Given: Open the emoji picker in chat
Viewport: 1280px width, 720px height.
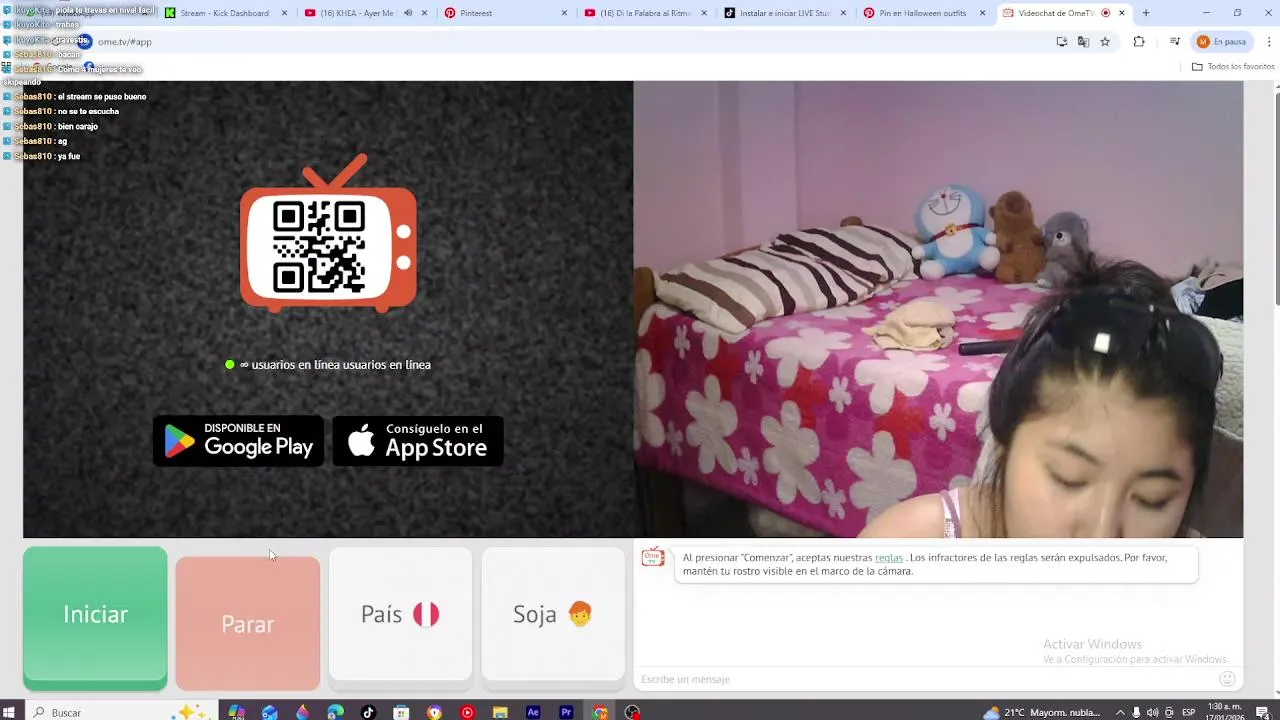Looking at the screenshot, I should (1227, 679).
